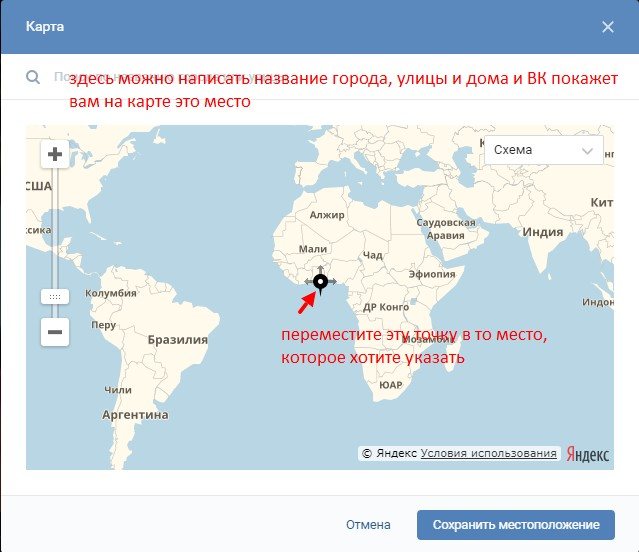Click the chevron arrow beside Схема

587,151
